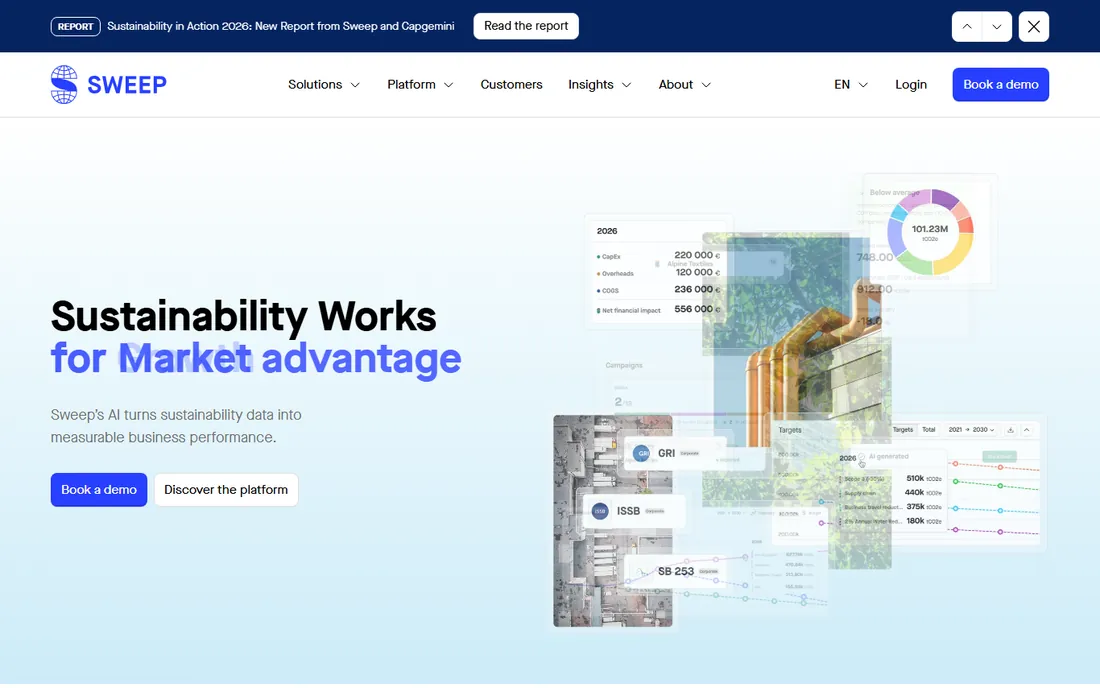Click '556 000 €' net financial impact value

(x=697, y=309)
